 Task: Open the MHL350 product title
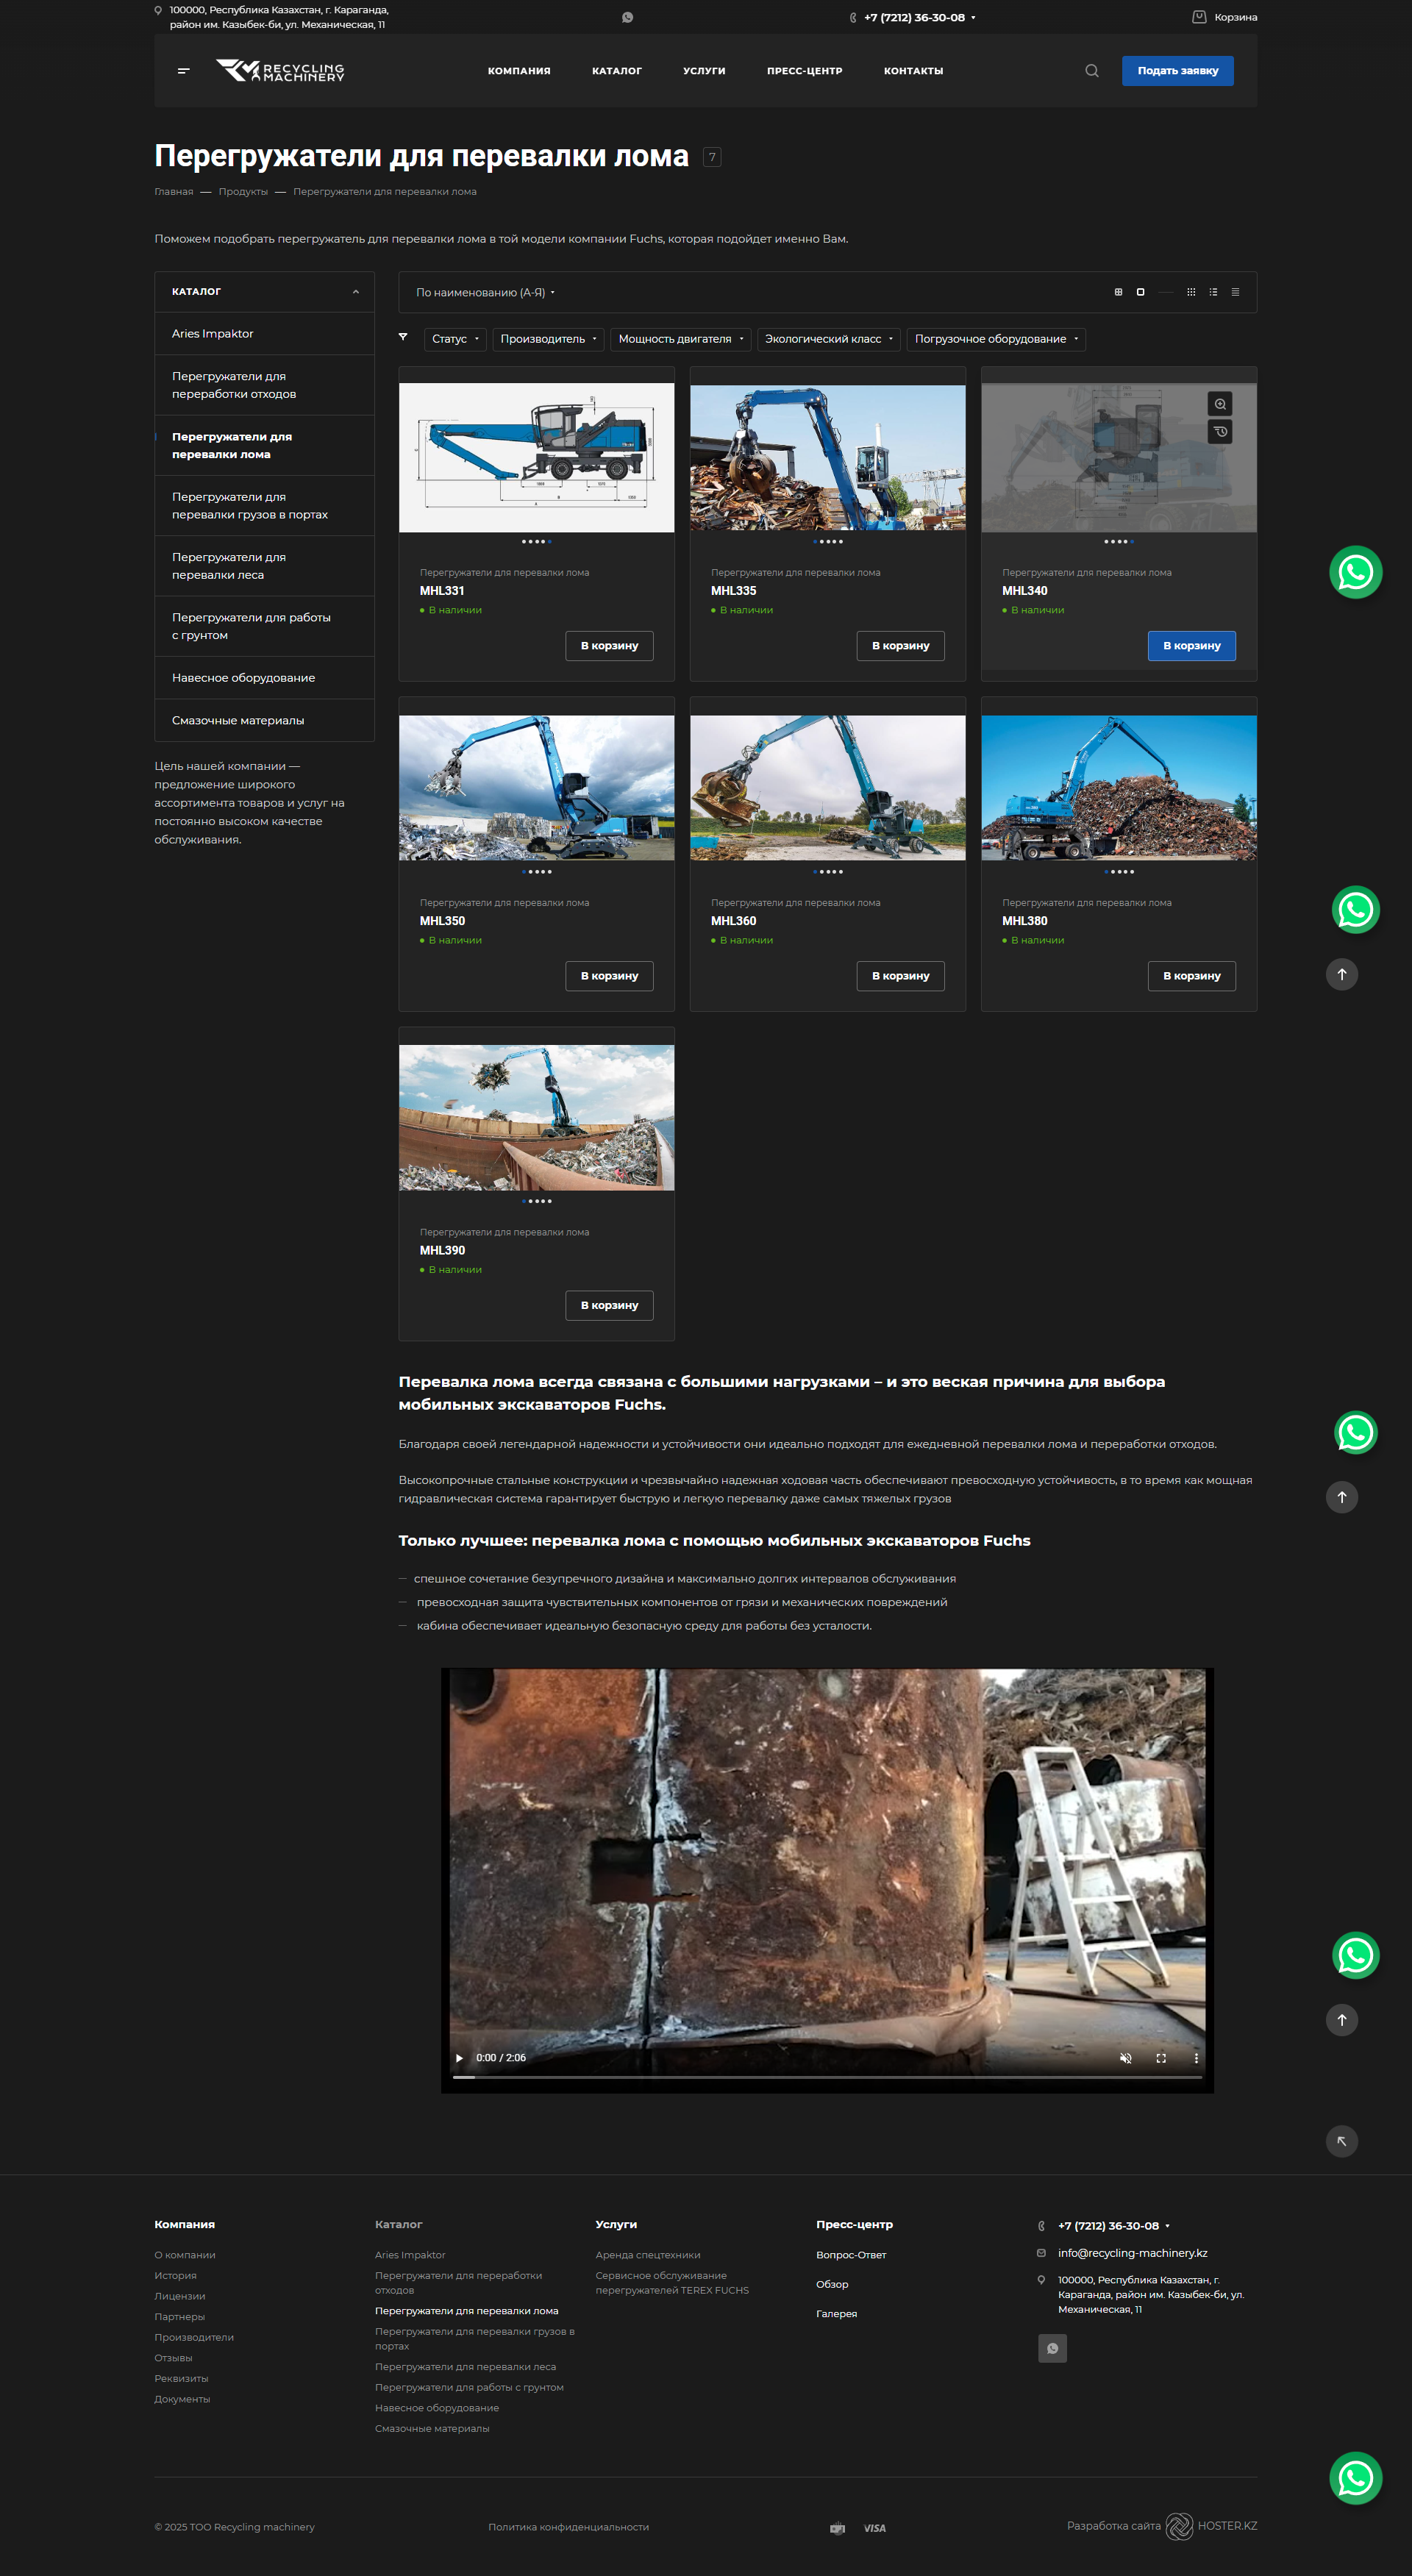(442, 921)
